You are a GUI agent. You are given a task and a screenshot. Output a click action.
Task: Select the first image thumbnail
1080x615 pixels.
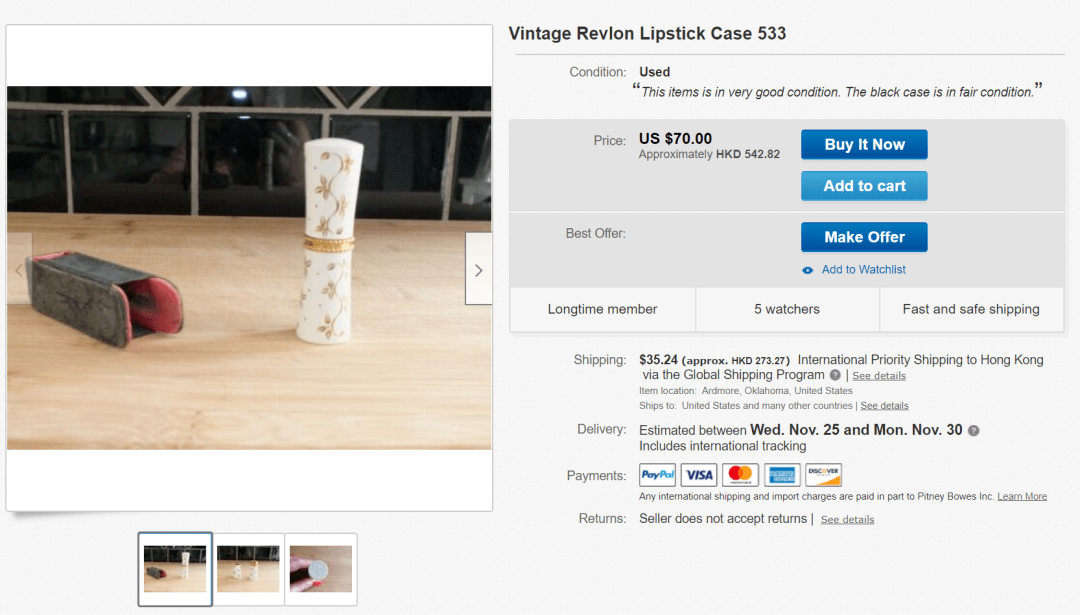[175, 568]
